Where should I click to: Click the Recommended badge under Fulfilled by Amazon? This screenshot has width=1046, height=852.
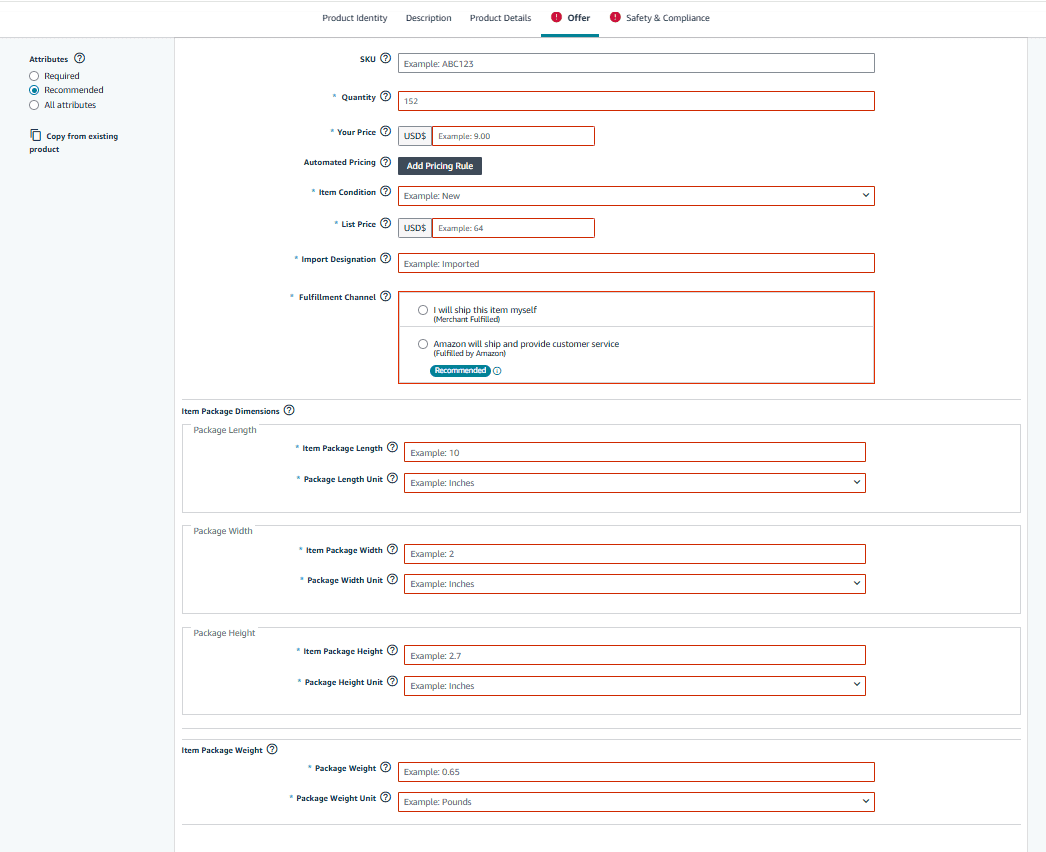coord(460,371)
